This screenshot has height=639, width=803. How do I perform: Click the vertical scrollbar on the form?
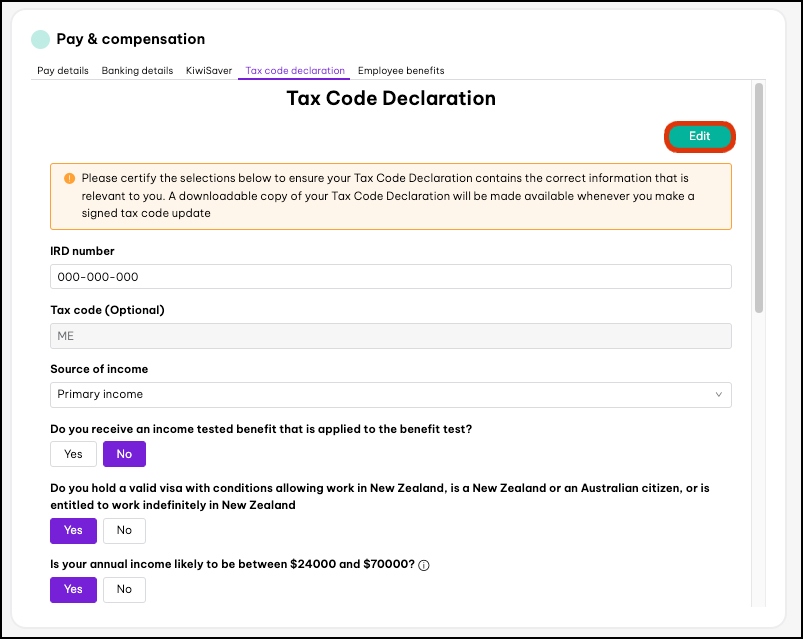point(759,200)
